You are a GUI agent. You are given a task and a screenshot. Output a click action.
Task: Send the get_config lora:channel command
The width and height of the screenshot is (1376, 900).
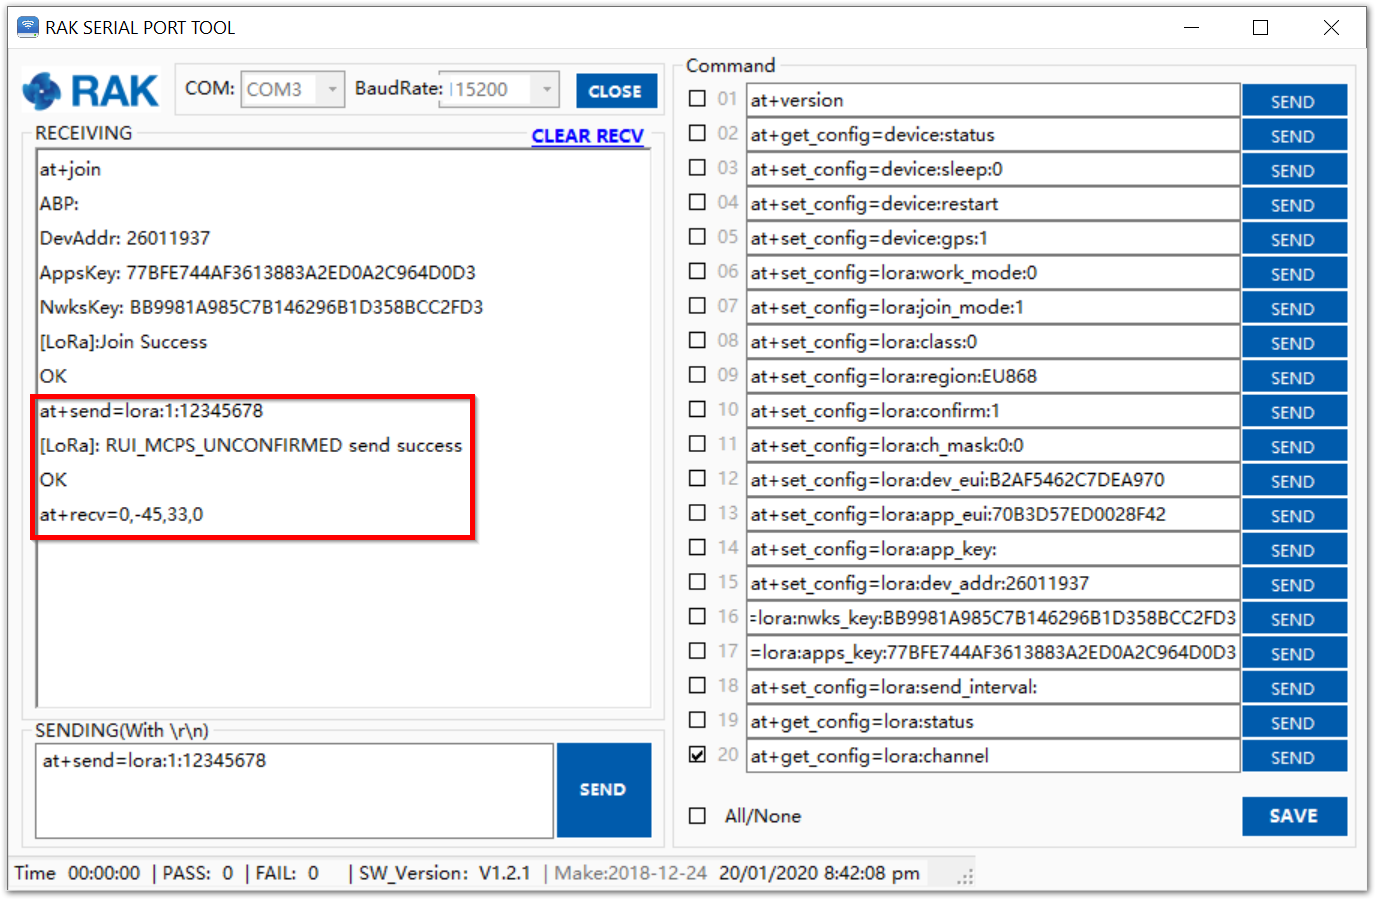click(x=1294, y=757)
